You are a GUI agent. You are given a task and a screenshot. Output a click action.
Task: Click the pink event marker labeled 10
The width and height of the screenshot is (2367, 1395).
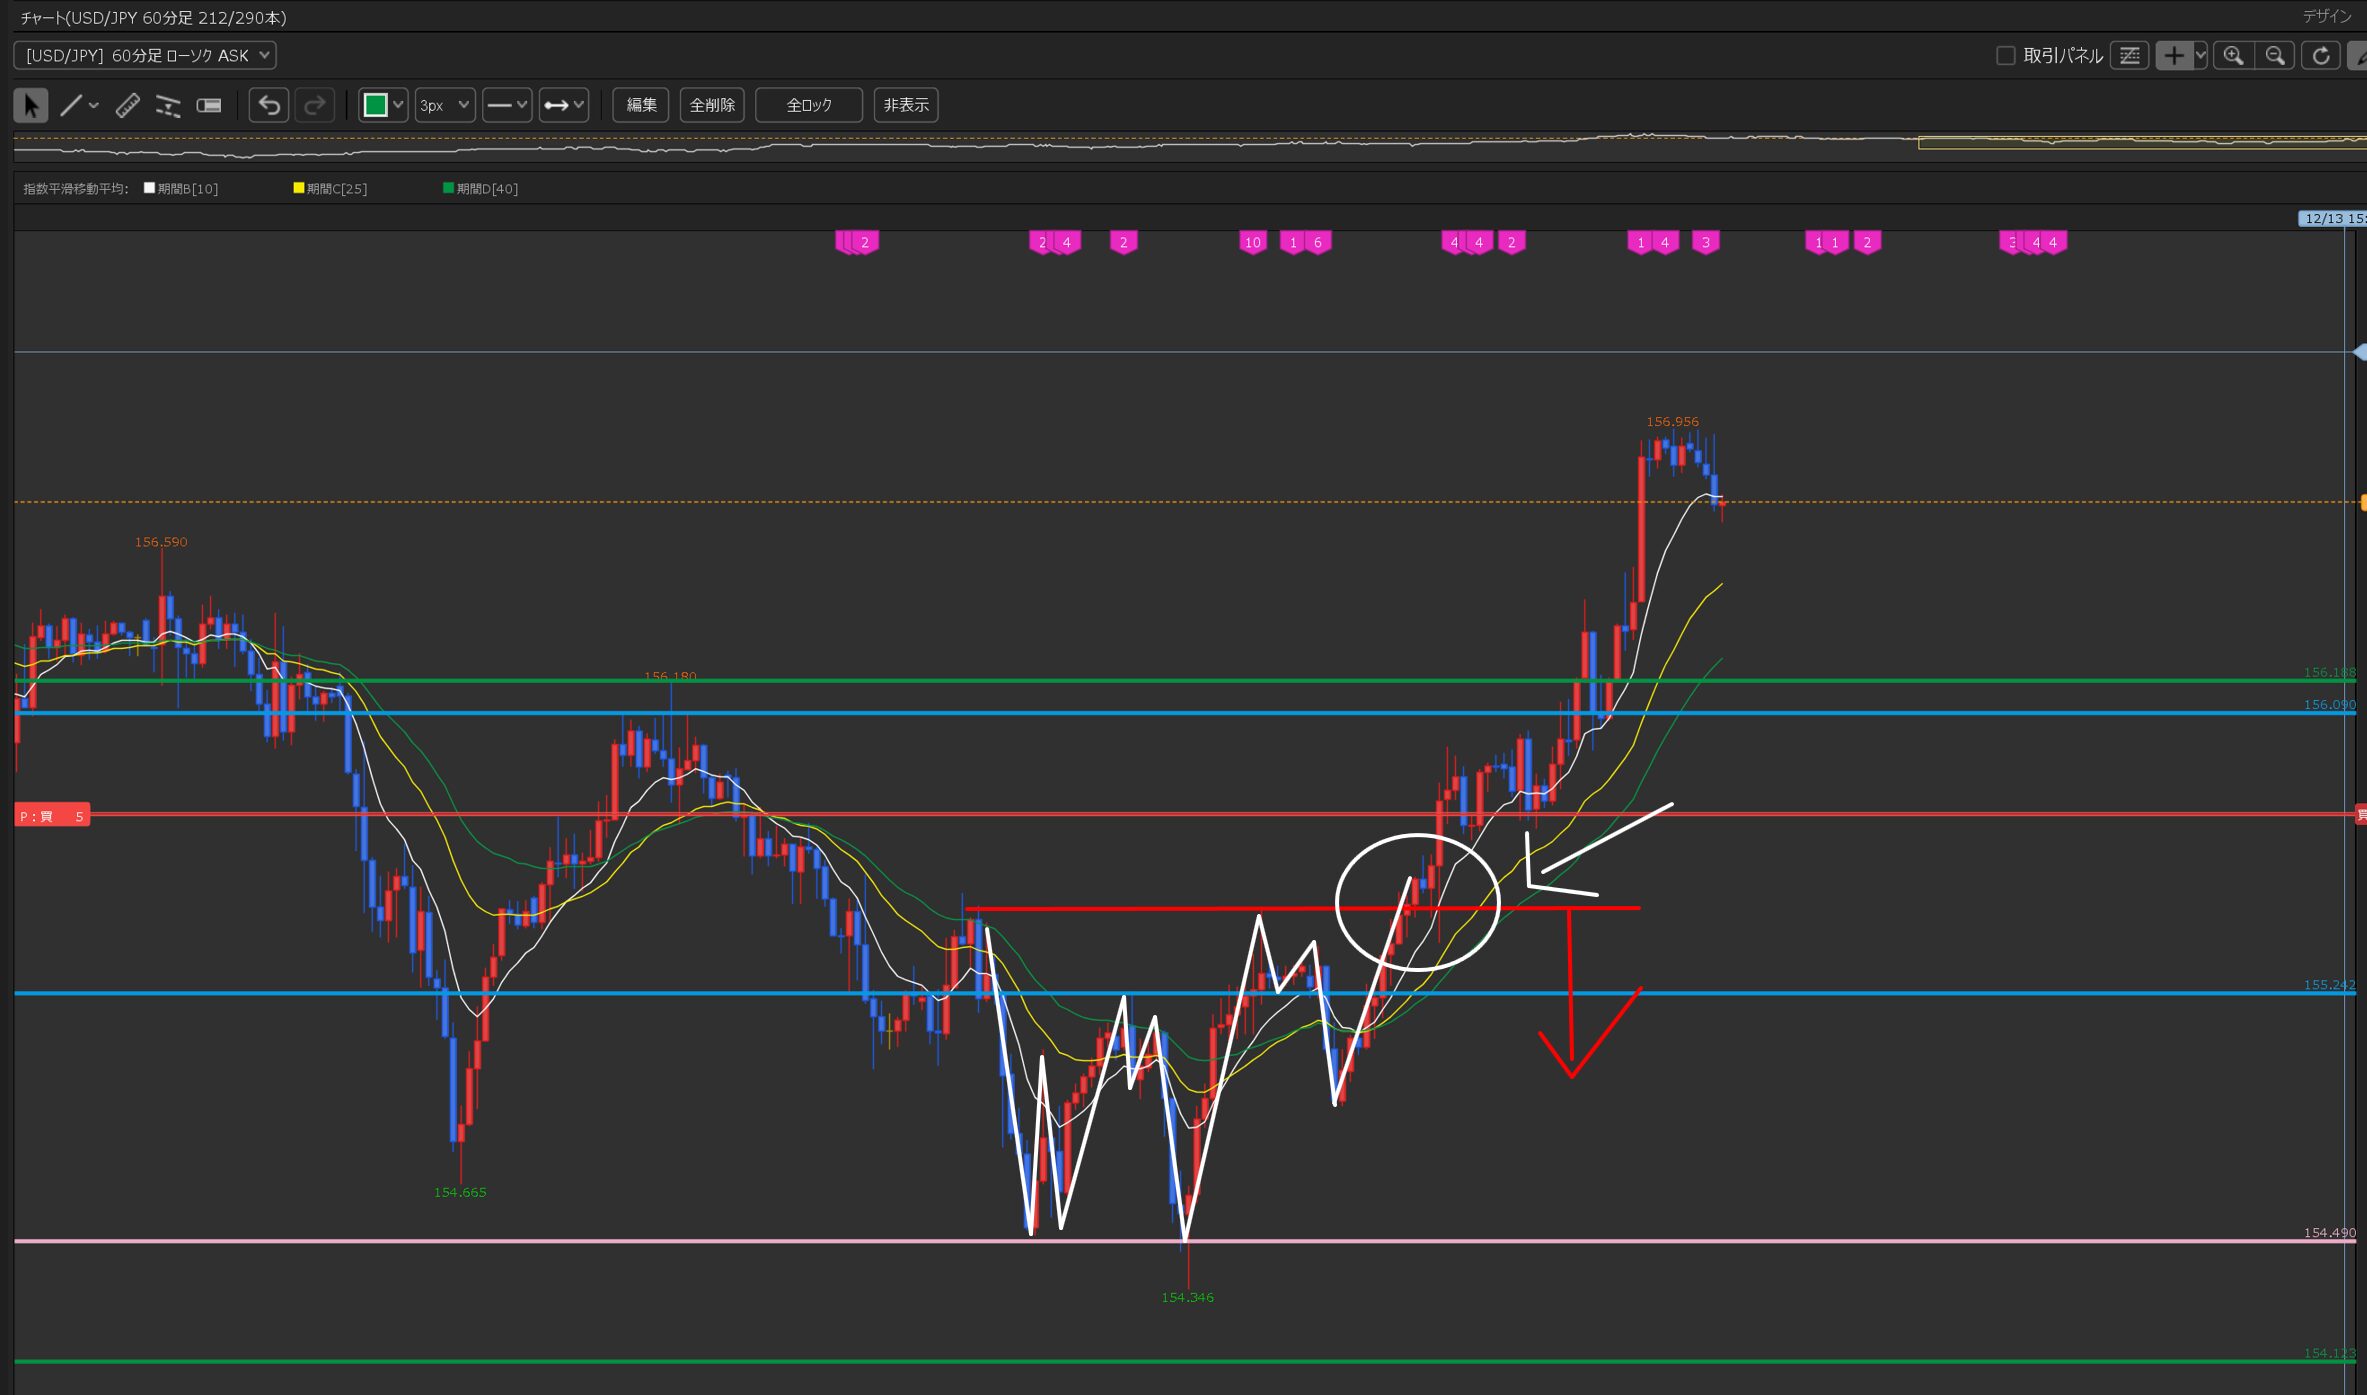1252,242
